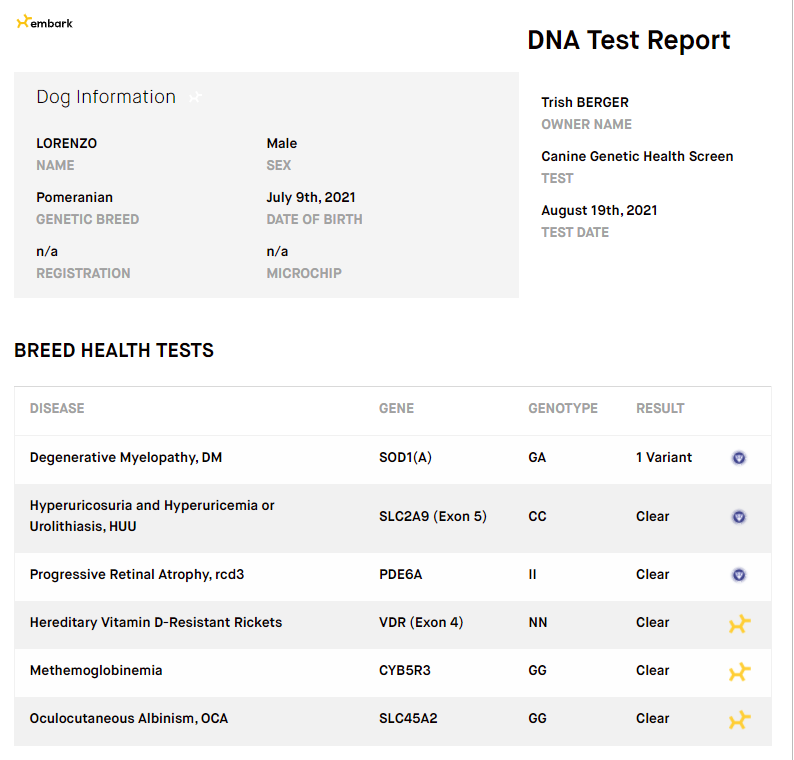
Task: Click the yellow Embark icon for Oculocutaneous Albinism
Action: [x=740, y=719]
